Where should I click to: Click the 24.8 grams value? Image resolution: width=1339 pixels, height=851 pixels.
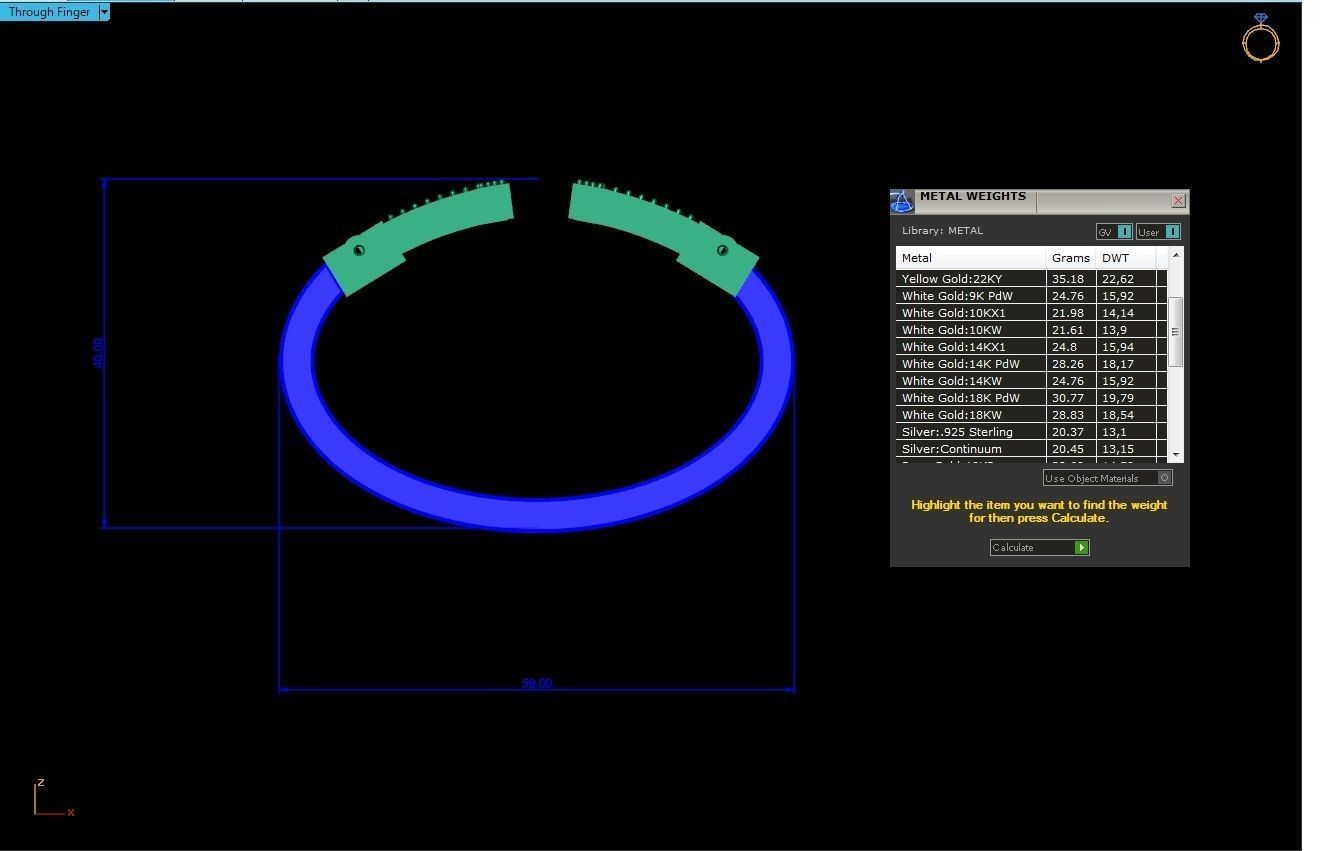[x=1064, y=347]
